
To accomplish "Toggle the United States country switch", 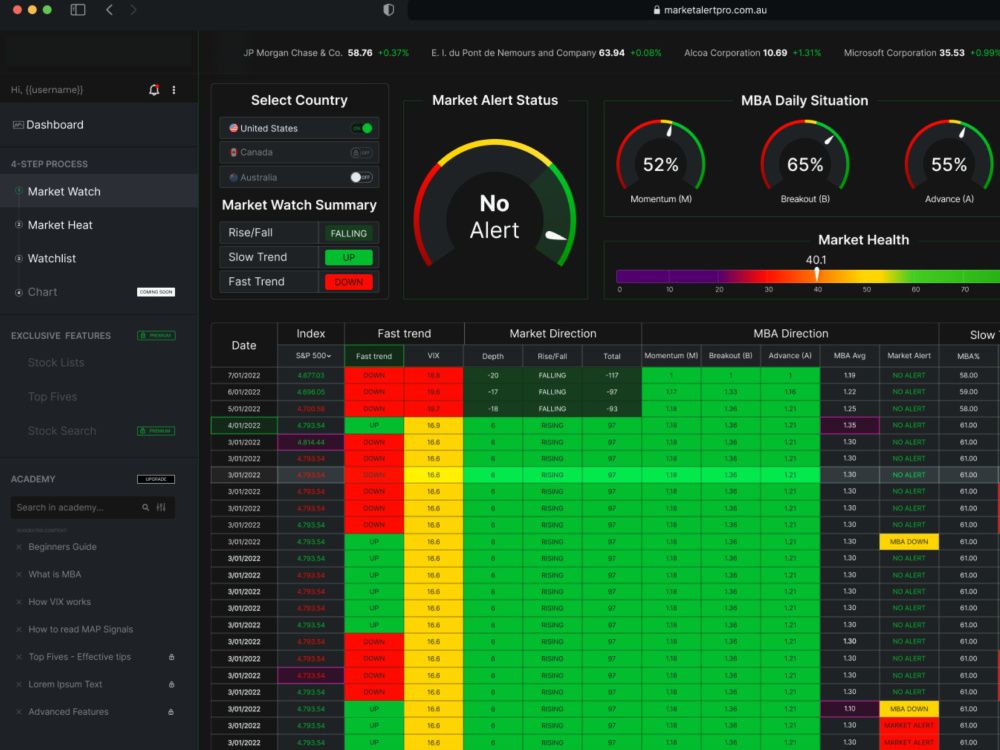I will 362,128.
